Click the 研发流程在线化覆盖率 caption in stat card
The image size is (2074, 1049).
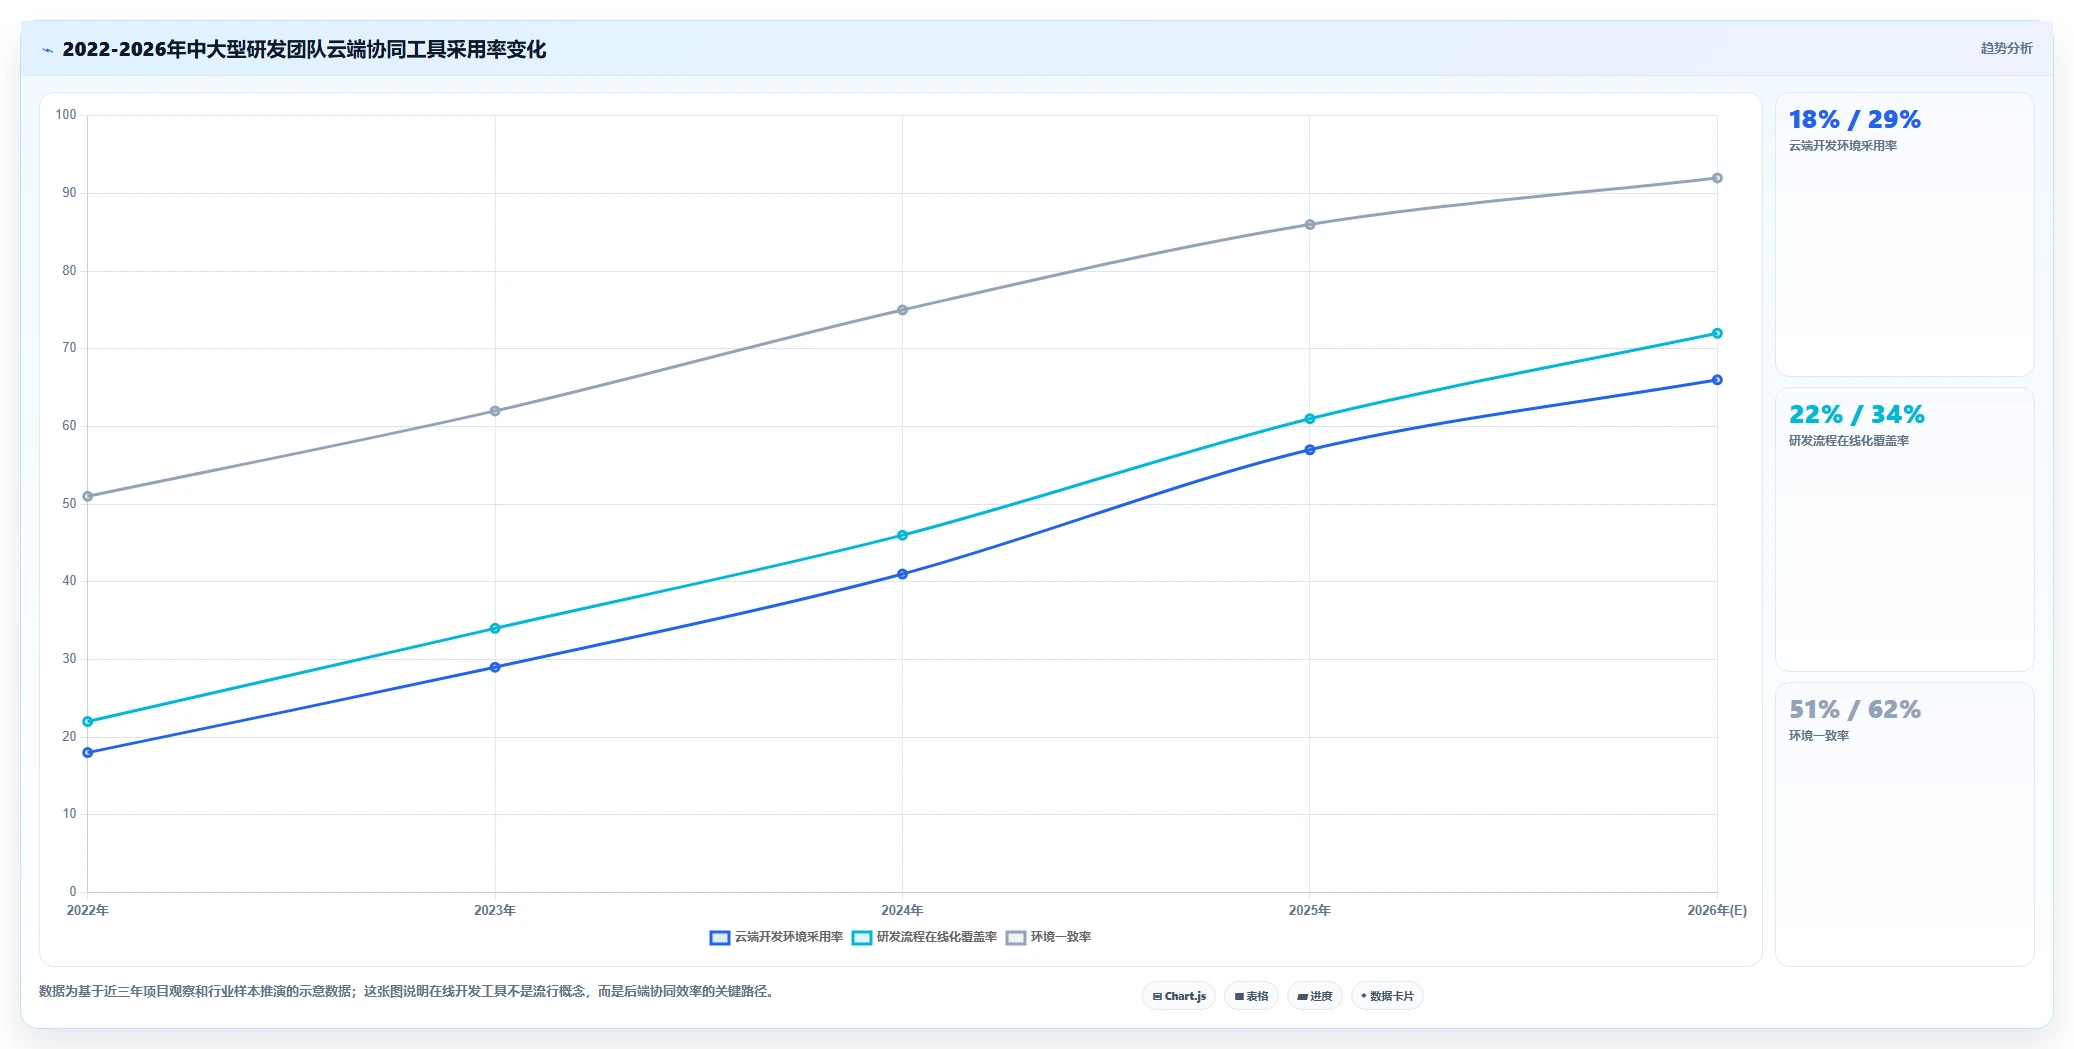[x=1849, y=441]
